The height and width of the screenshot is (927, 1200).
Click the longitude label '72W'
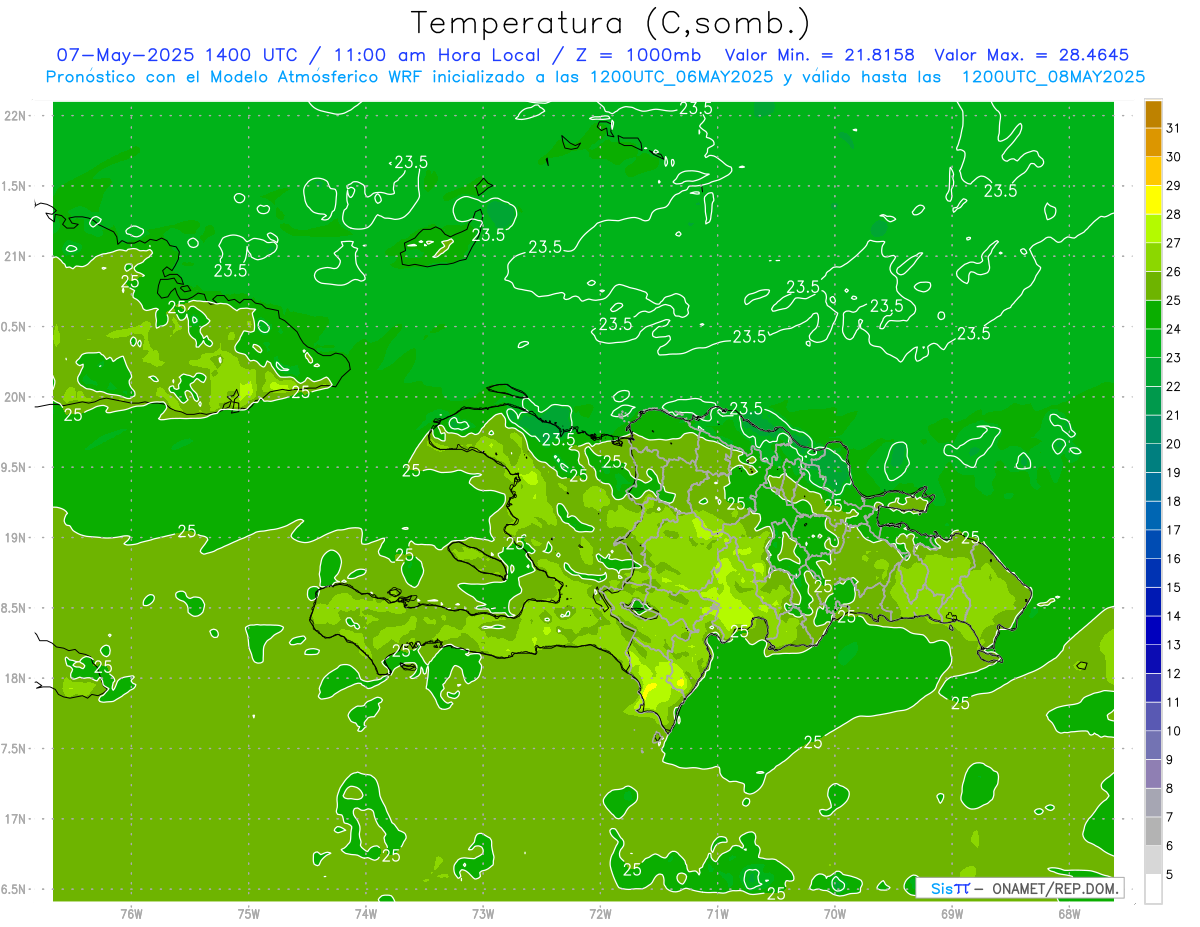(x=600, y=913)
